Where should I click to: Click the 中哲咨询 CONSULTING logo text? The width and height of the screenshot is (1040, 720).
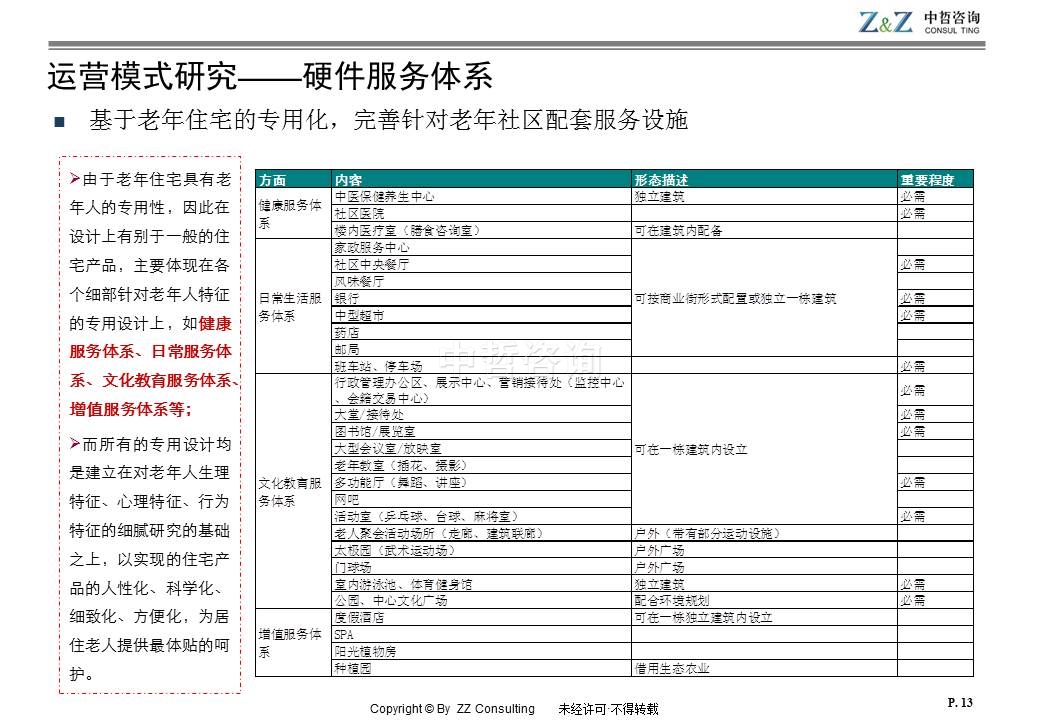tap(952, 22)
